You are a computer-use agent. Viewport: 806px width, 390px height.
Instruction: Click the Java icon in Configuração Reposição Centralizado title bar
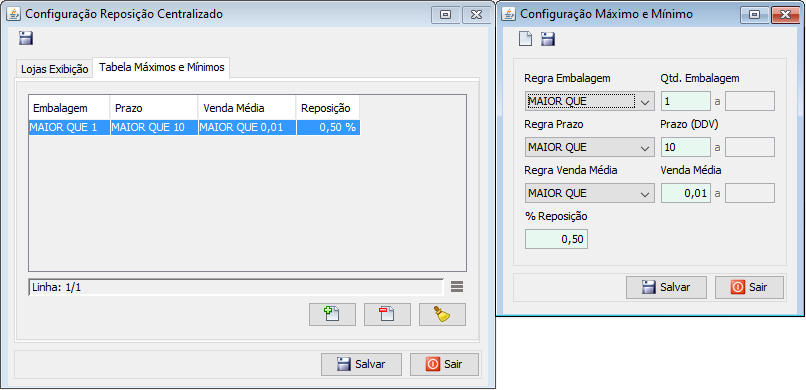pyautogui.click(x=13, y=14)
